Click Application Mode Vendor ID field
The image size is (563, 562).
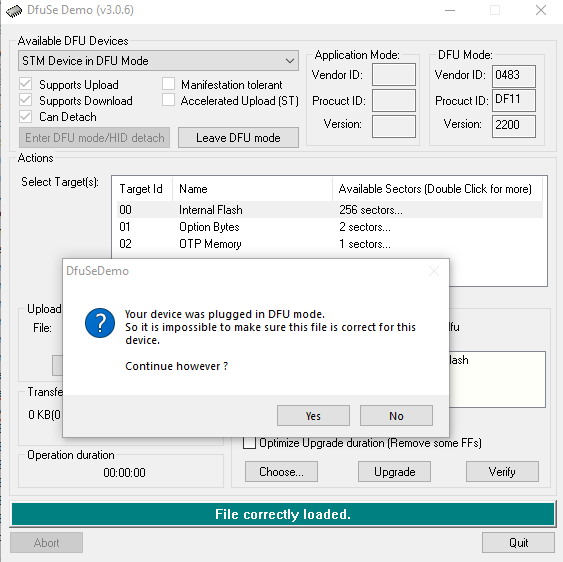point(394,75)
